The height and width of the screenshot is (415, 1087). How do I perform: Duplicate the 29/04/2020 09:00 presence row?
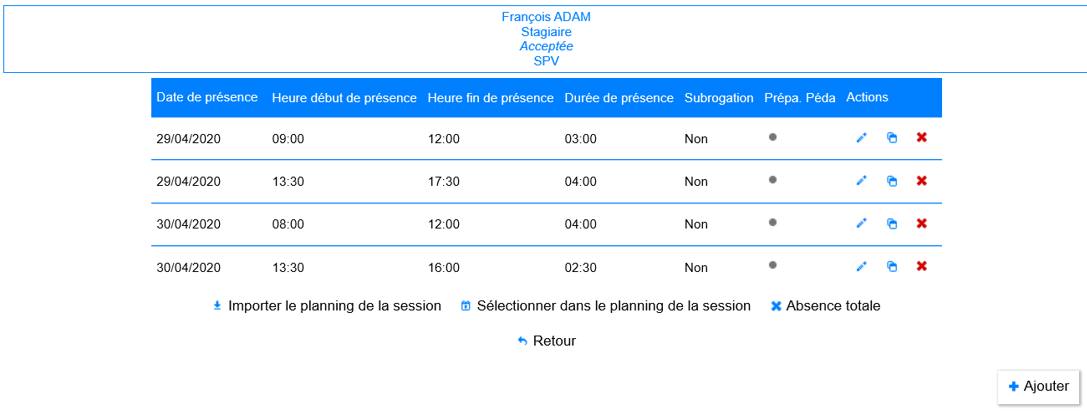(x=892, y=138)
